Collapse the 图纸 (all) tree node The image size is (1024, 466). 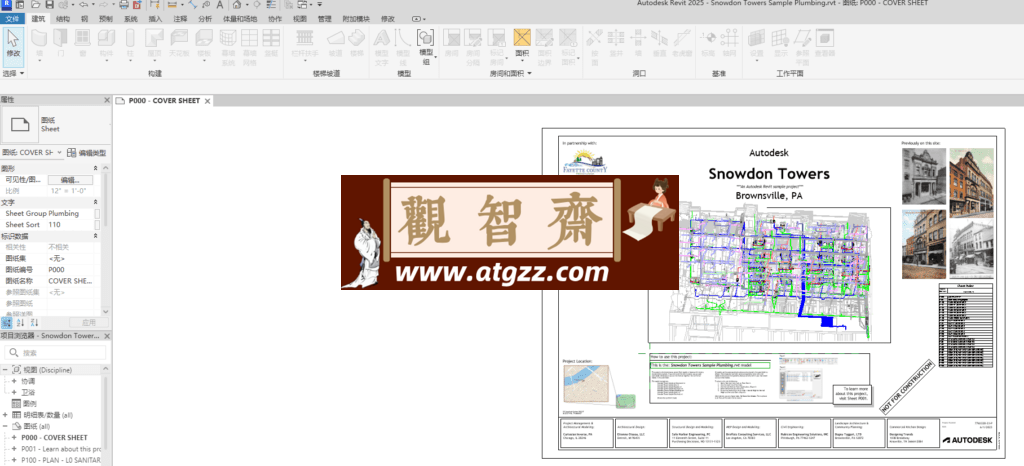click(5, 426)
